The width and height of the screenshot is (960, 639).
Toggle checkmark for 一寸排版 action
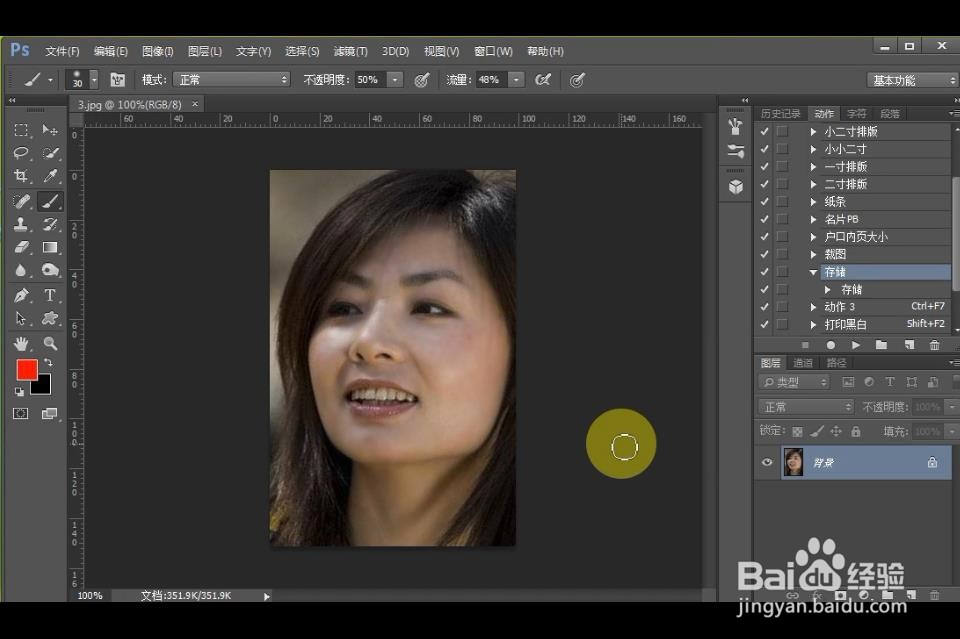764,166
